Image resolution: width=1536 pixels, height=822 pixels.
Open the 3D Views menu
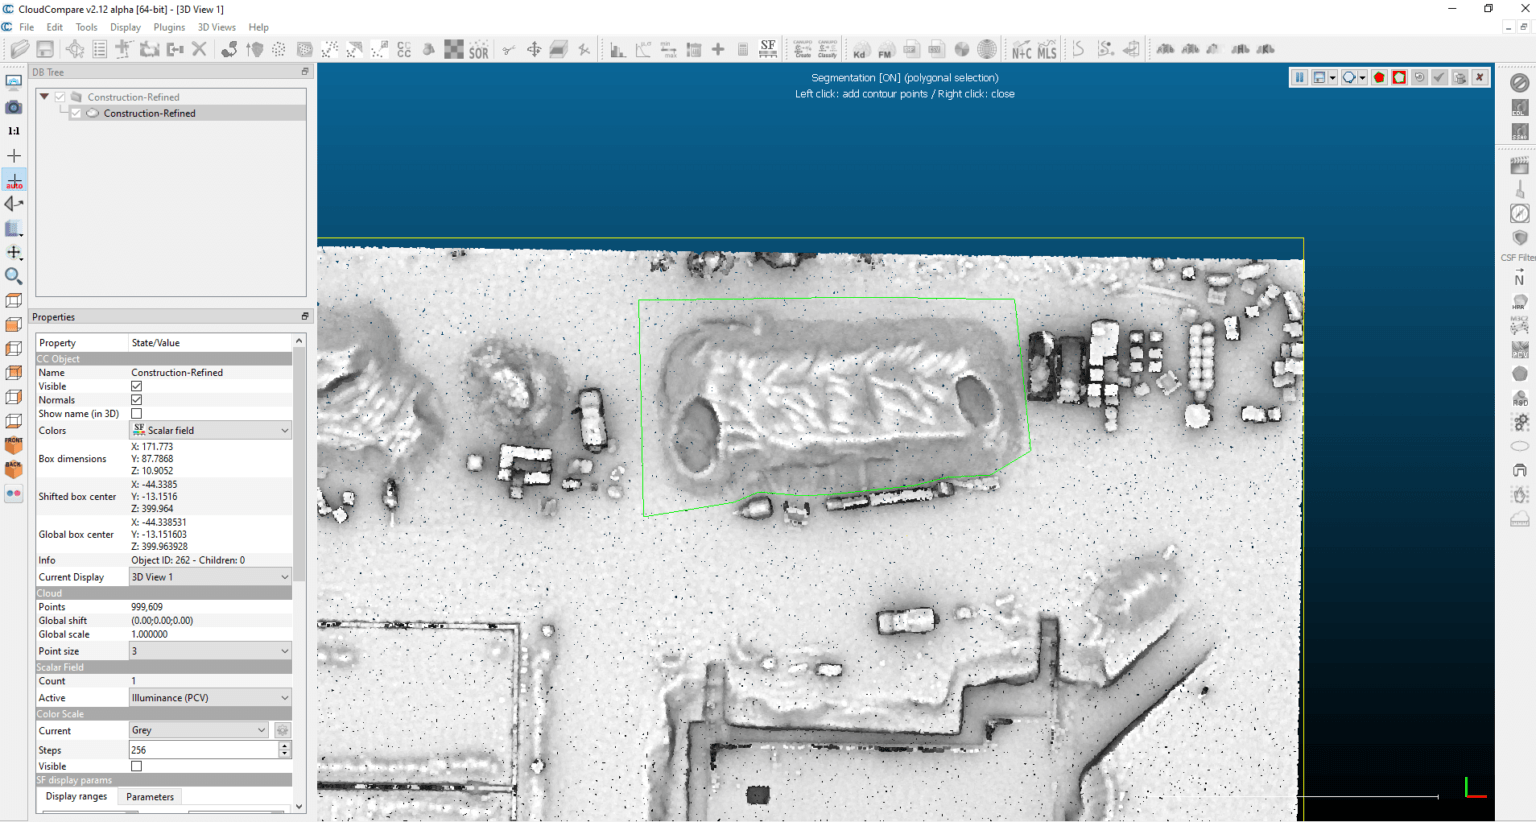tap(216, 27)
